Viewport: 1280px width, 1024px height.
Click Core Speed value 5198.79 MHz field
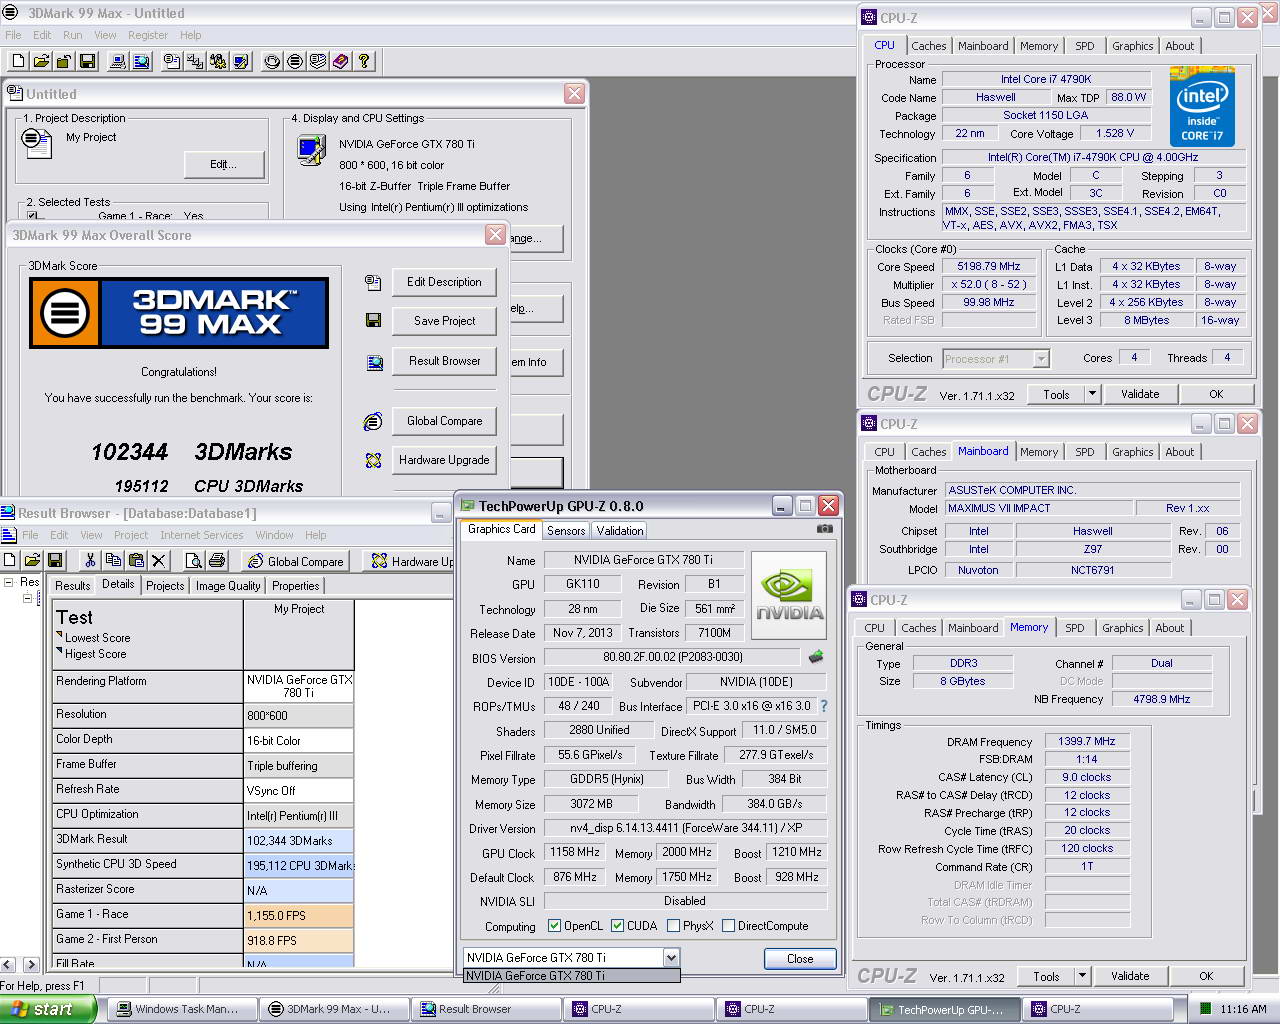point(989,267)
